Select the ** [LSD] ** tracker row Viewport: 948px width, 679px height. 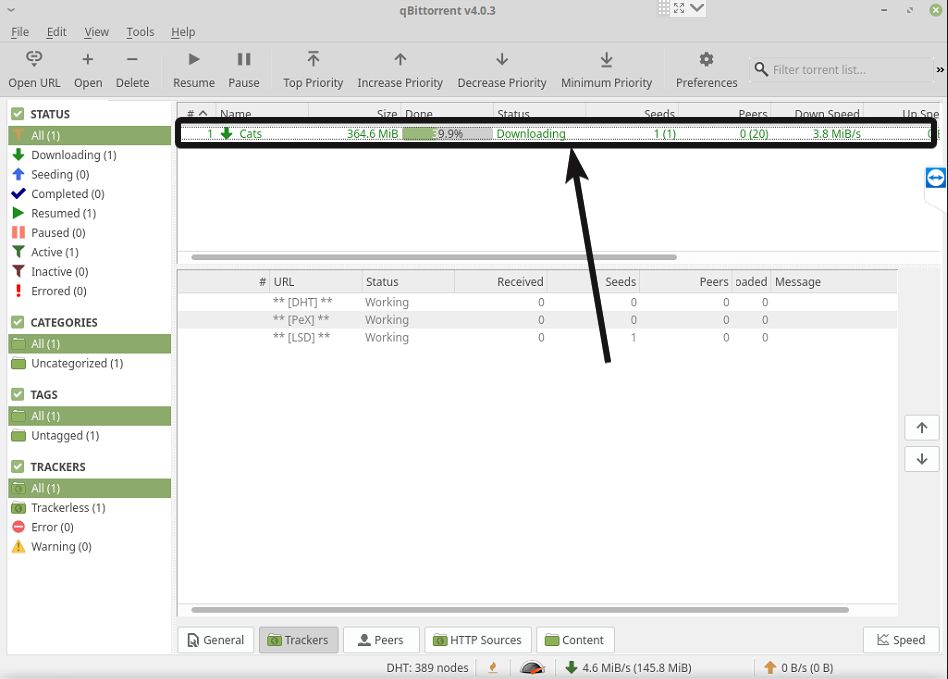coord(537,337)
